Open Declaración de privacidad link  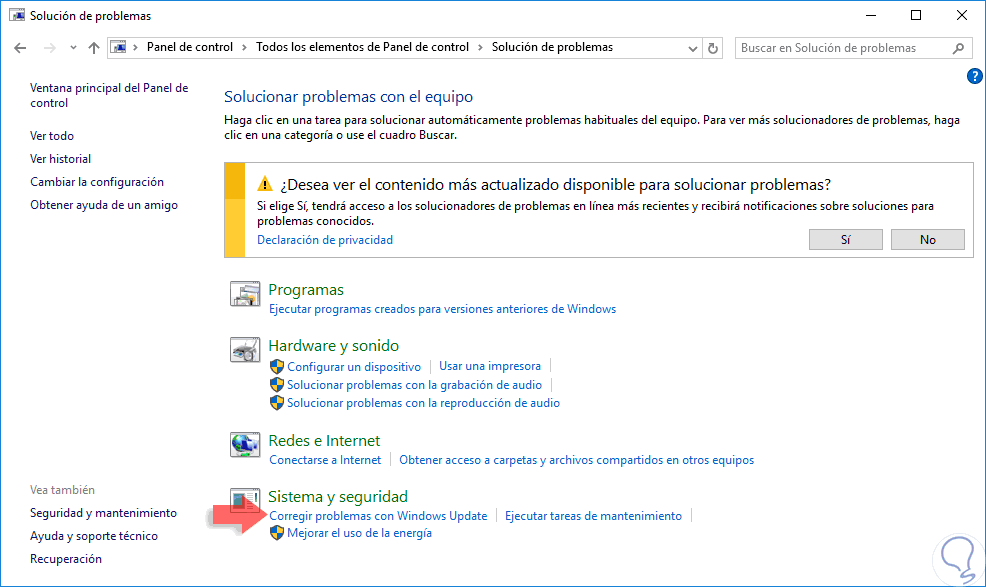pyautogui.click(x=324, y=240)
